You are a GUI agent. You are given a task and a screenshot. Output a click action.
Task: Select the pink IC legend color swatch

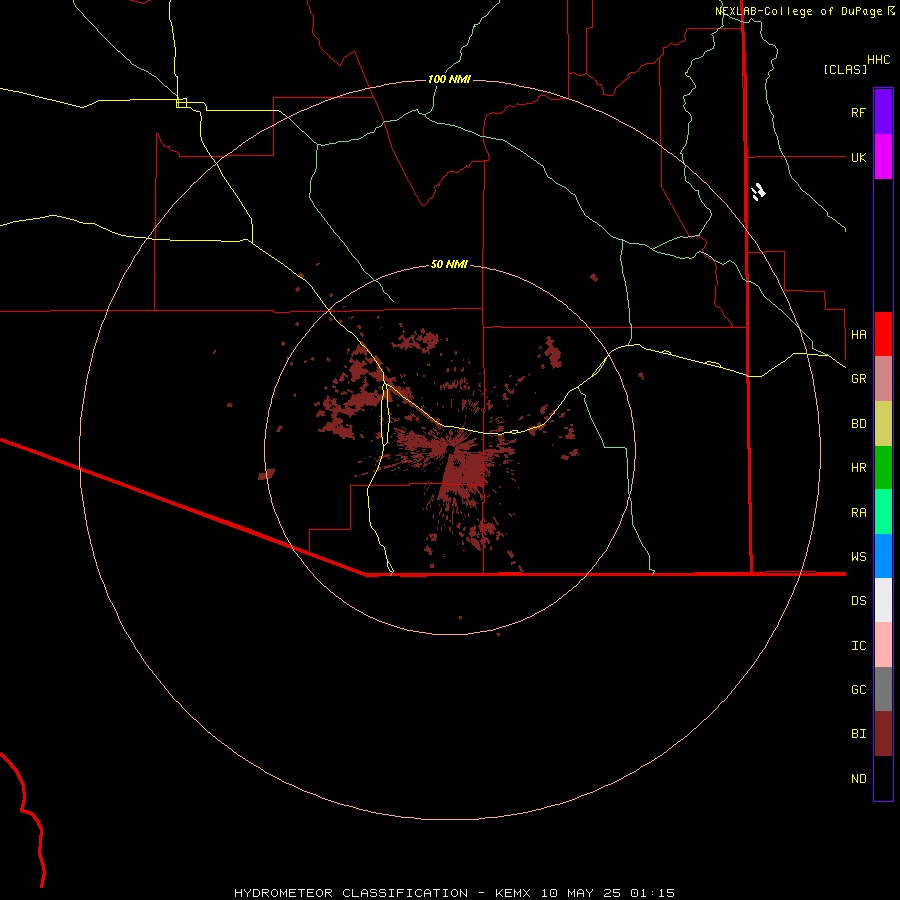click(x=883, y=645)
